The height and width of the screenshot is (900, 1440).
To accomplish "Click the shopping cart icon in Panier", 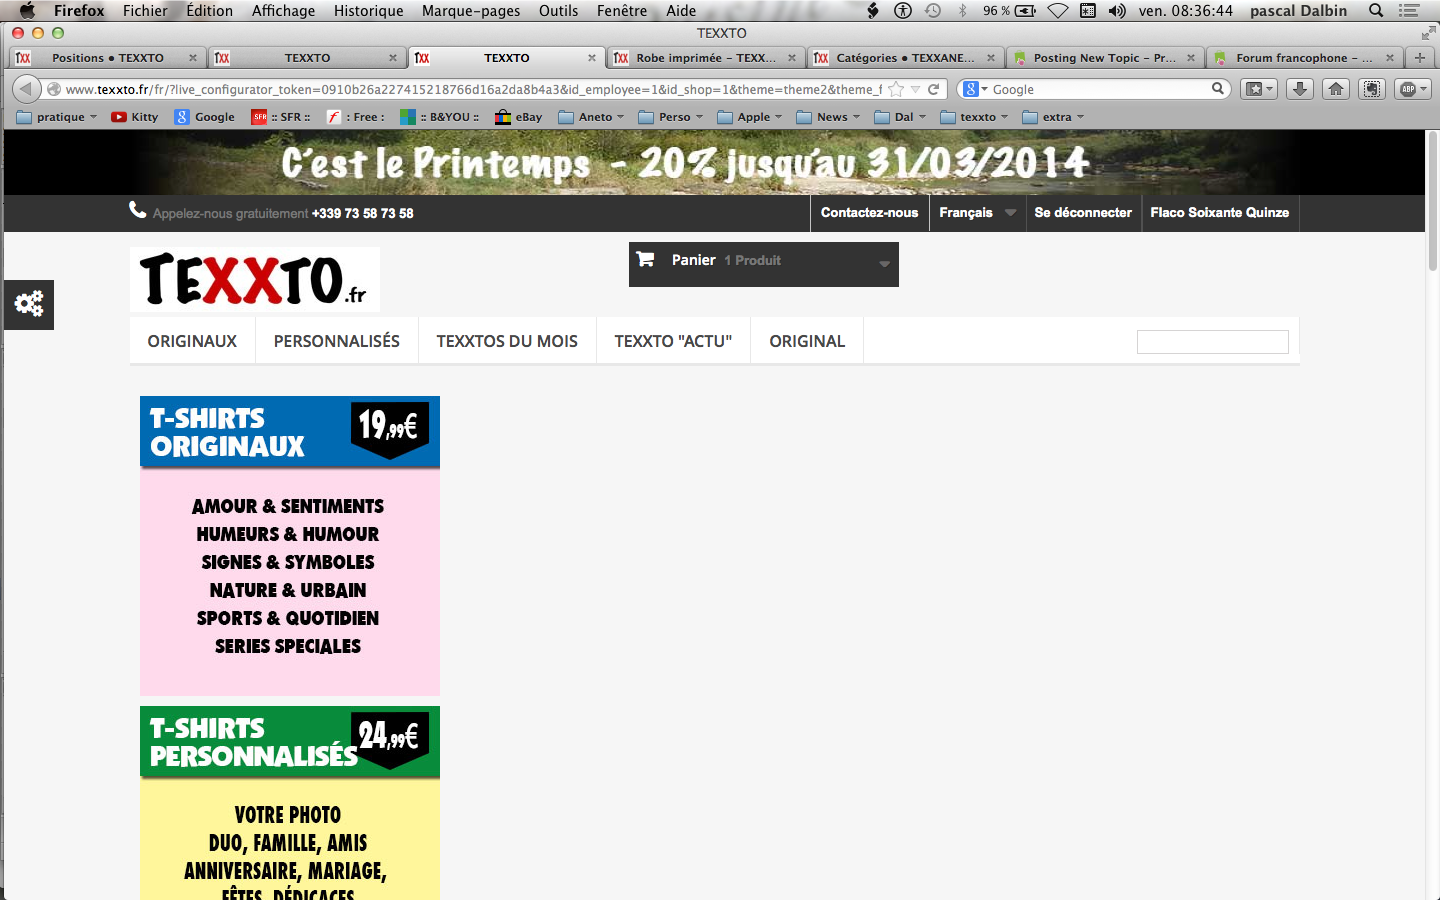I will [x=645, y=259].
